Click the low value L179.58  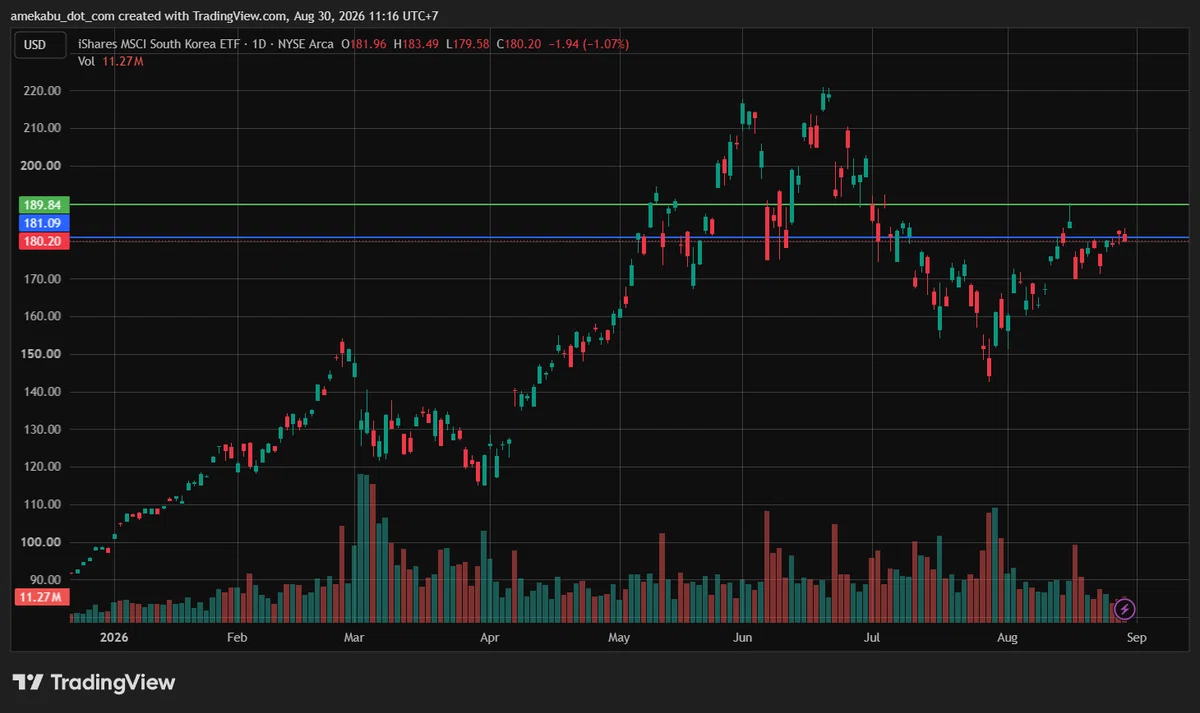point(467,44)
